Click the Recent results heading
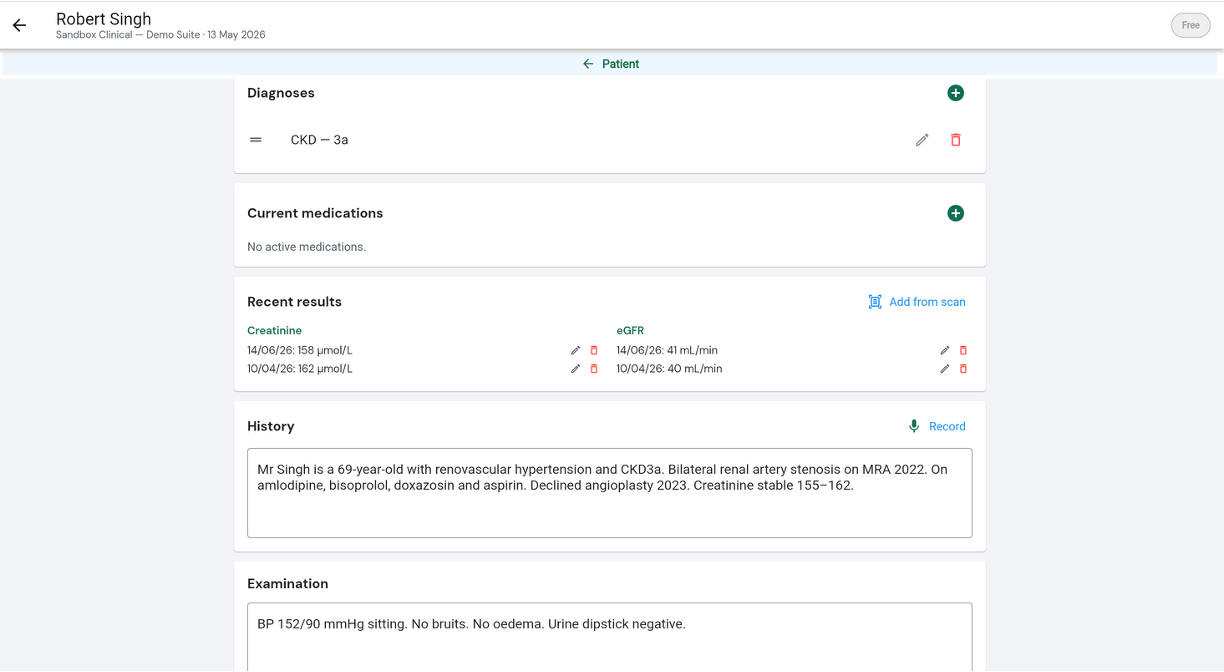Viewport: 1224px width, 672px height. [295, 302]
